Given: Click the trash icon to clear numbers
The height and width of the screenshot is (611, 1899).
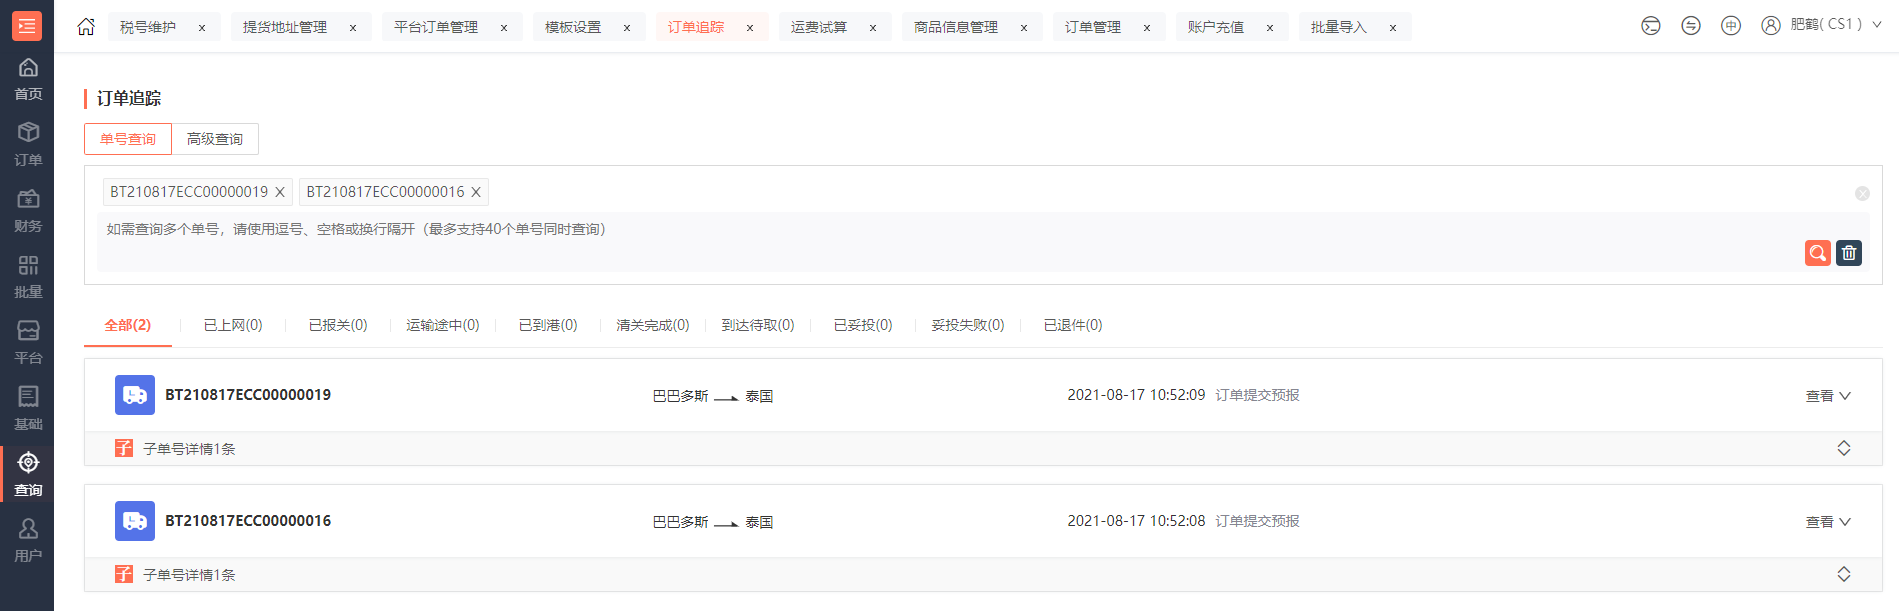Looking at the screenshot, I should (1849, 253).
